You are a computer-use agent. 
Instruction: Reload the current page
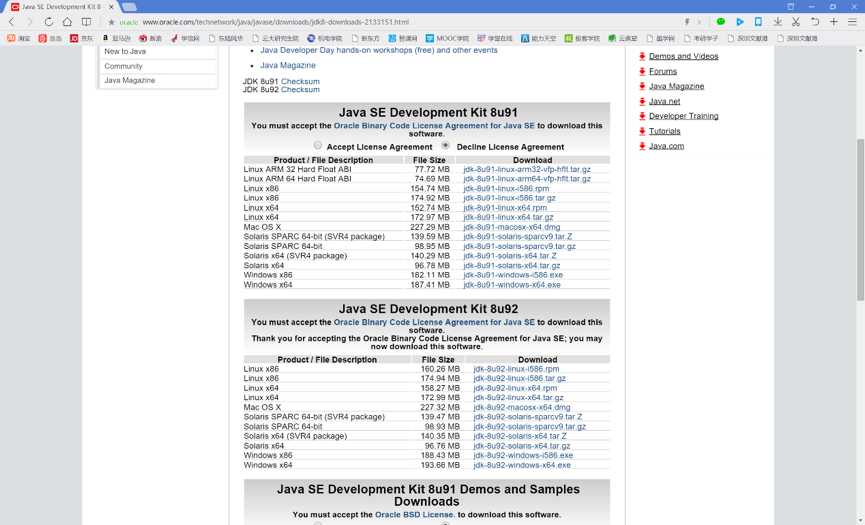pos(49,22)
